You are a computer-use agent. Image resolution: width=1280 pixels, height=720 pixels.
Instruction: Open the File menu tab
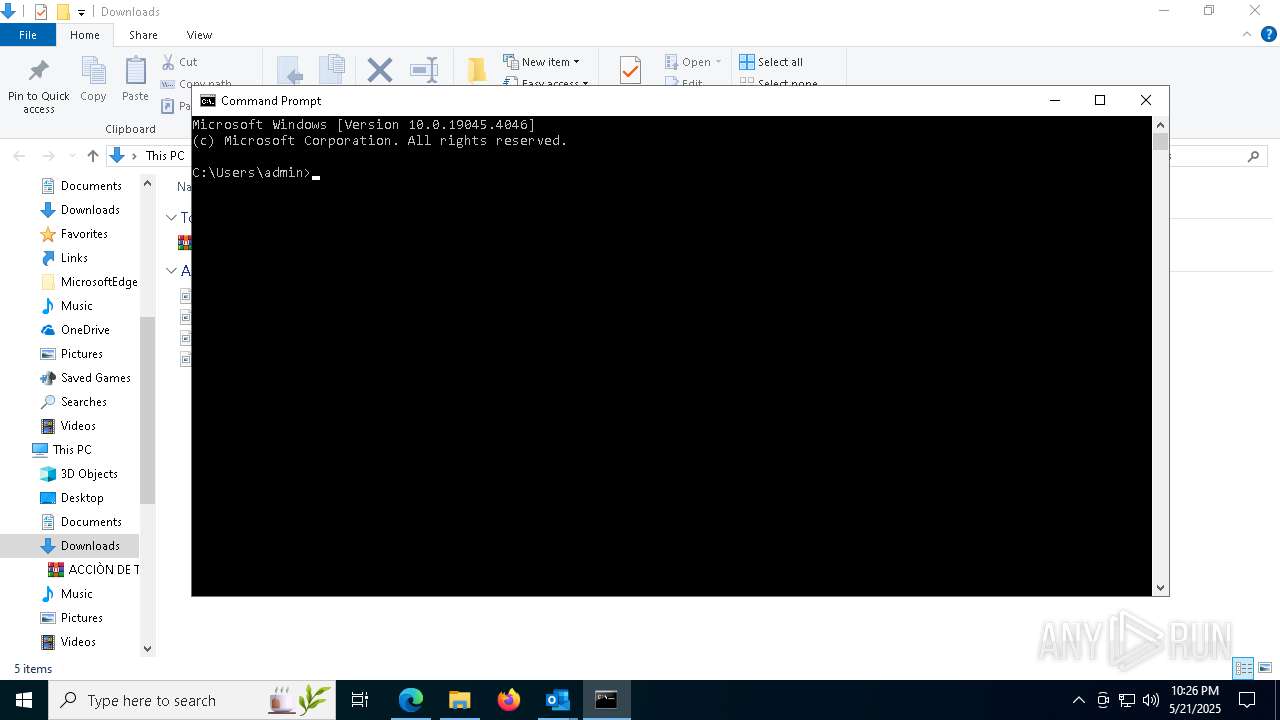pyautogui.click(x=28, y=35)
